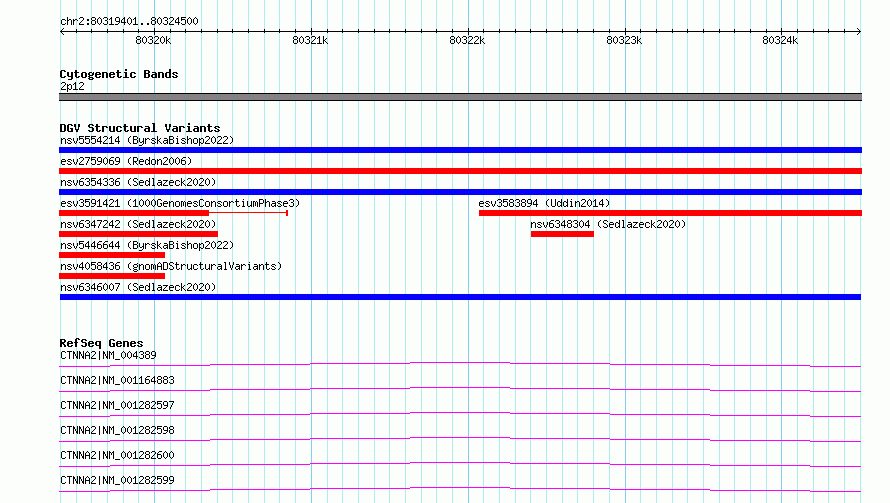Select the red bar under nsv6347242

click(138, 234)
